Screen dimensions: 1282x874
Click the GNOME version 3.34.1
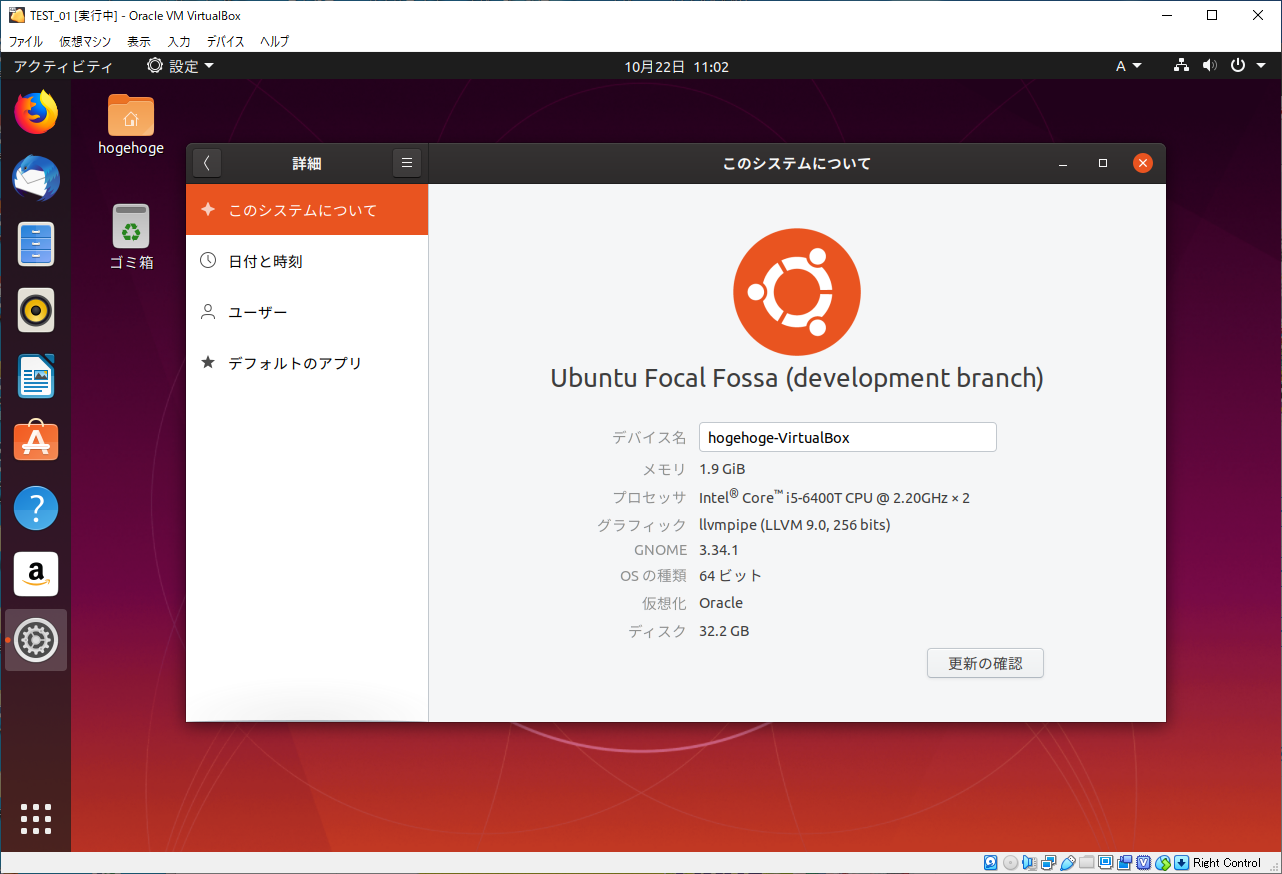(719, 550)
